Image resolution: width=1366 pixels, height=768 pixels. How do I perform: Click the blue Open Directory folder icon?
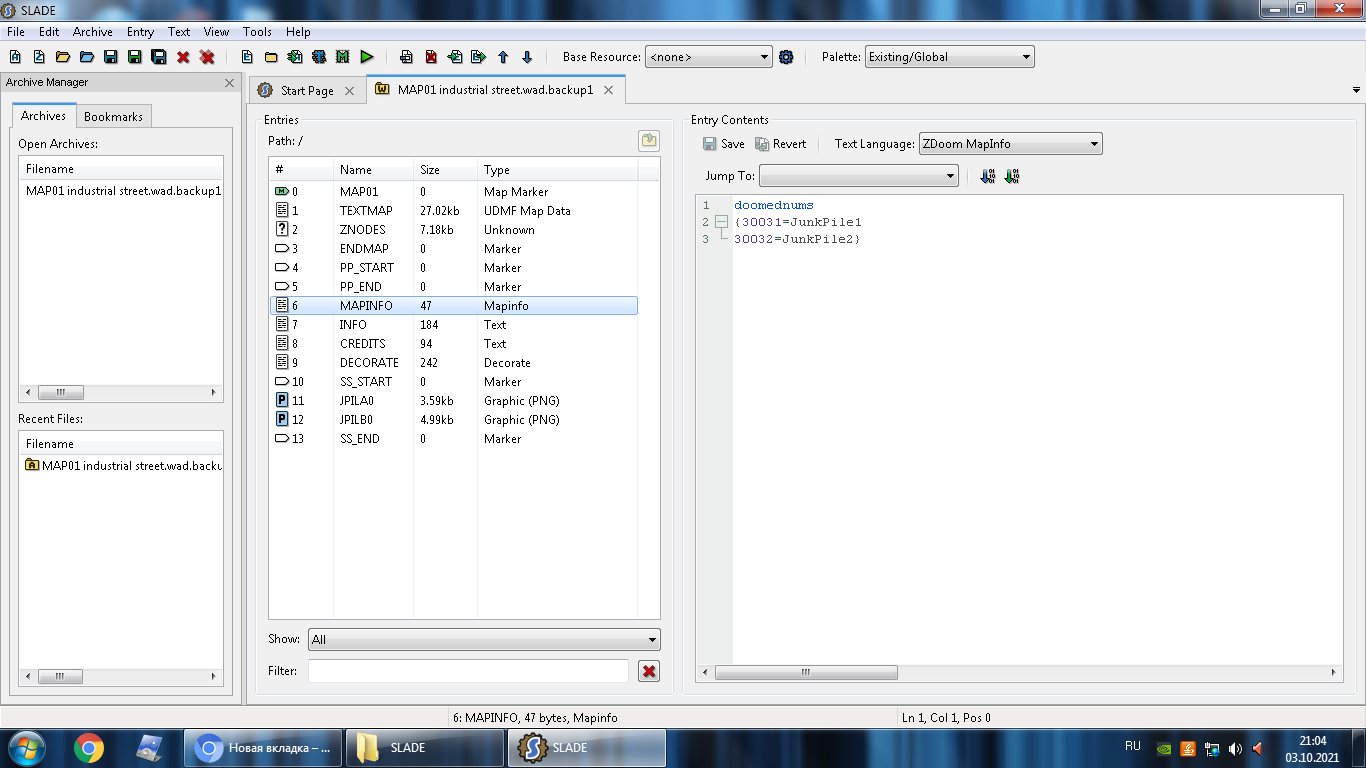click(87, 57)
